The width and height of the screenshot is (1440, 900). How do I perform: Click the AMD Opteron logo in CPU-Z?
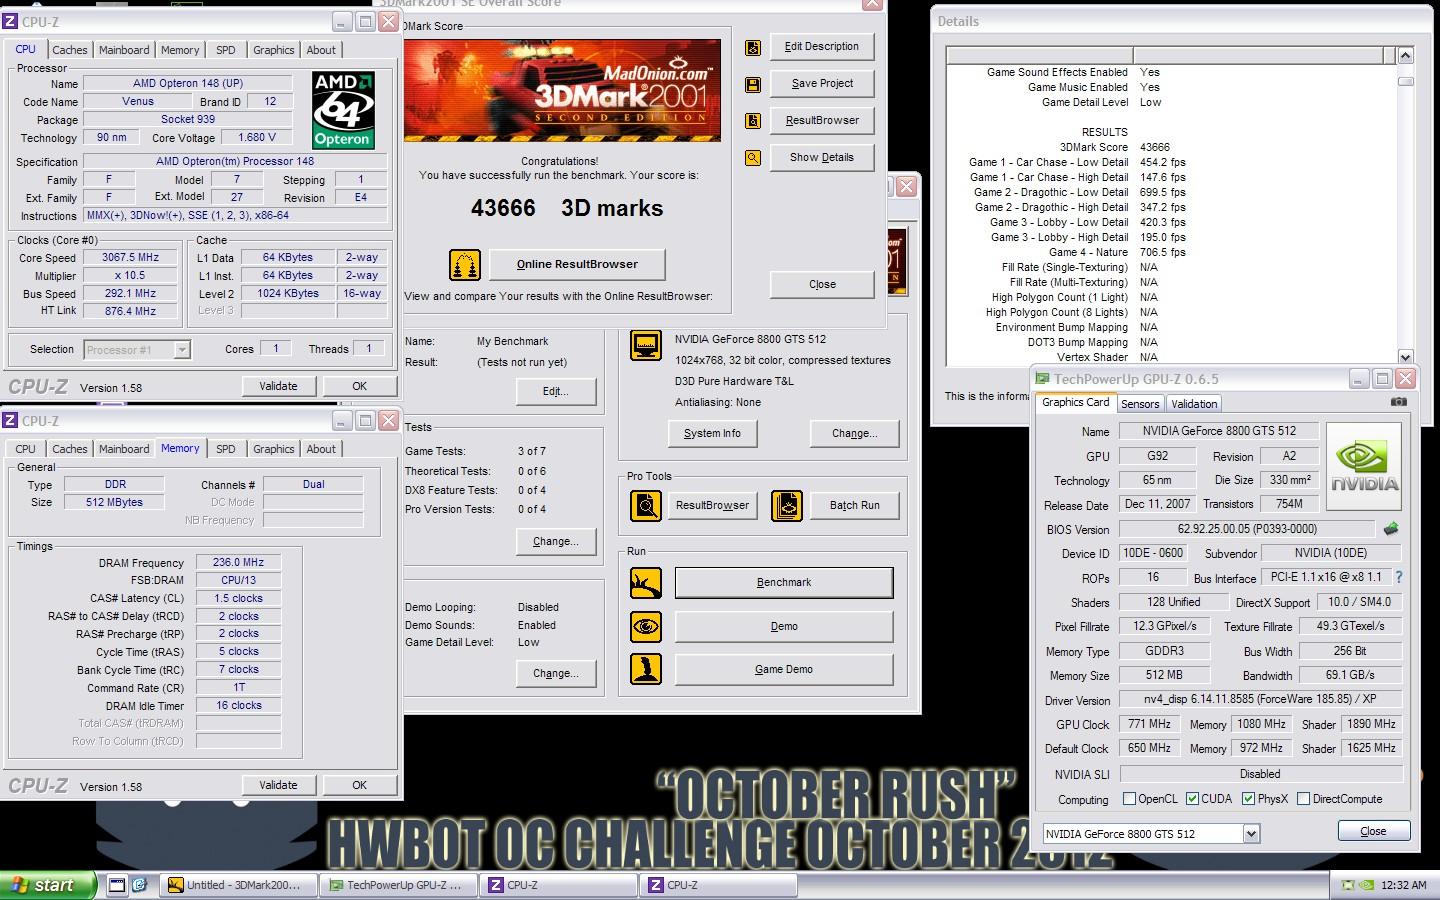[343, 110]
